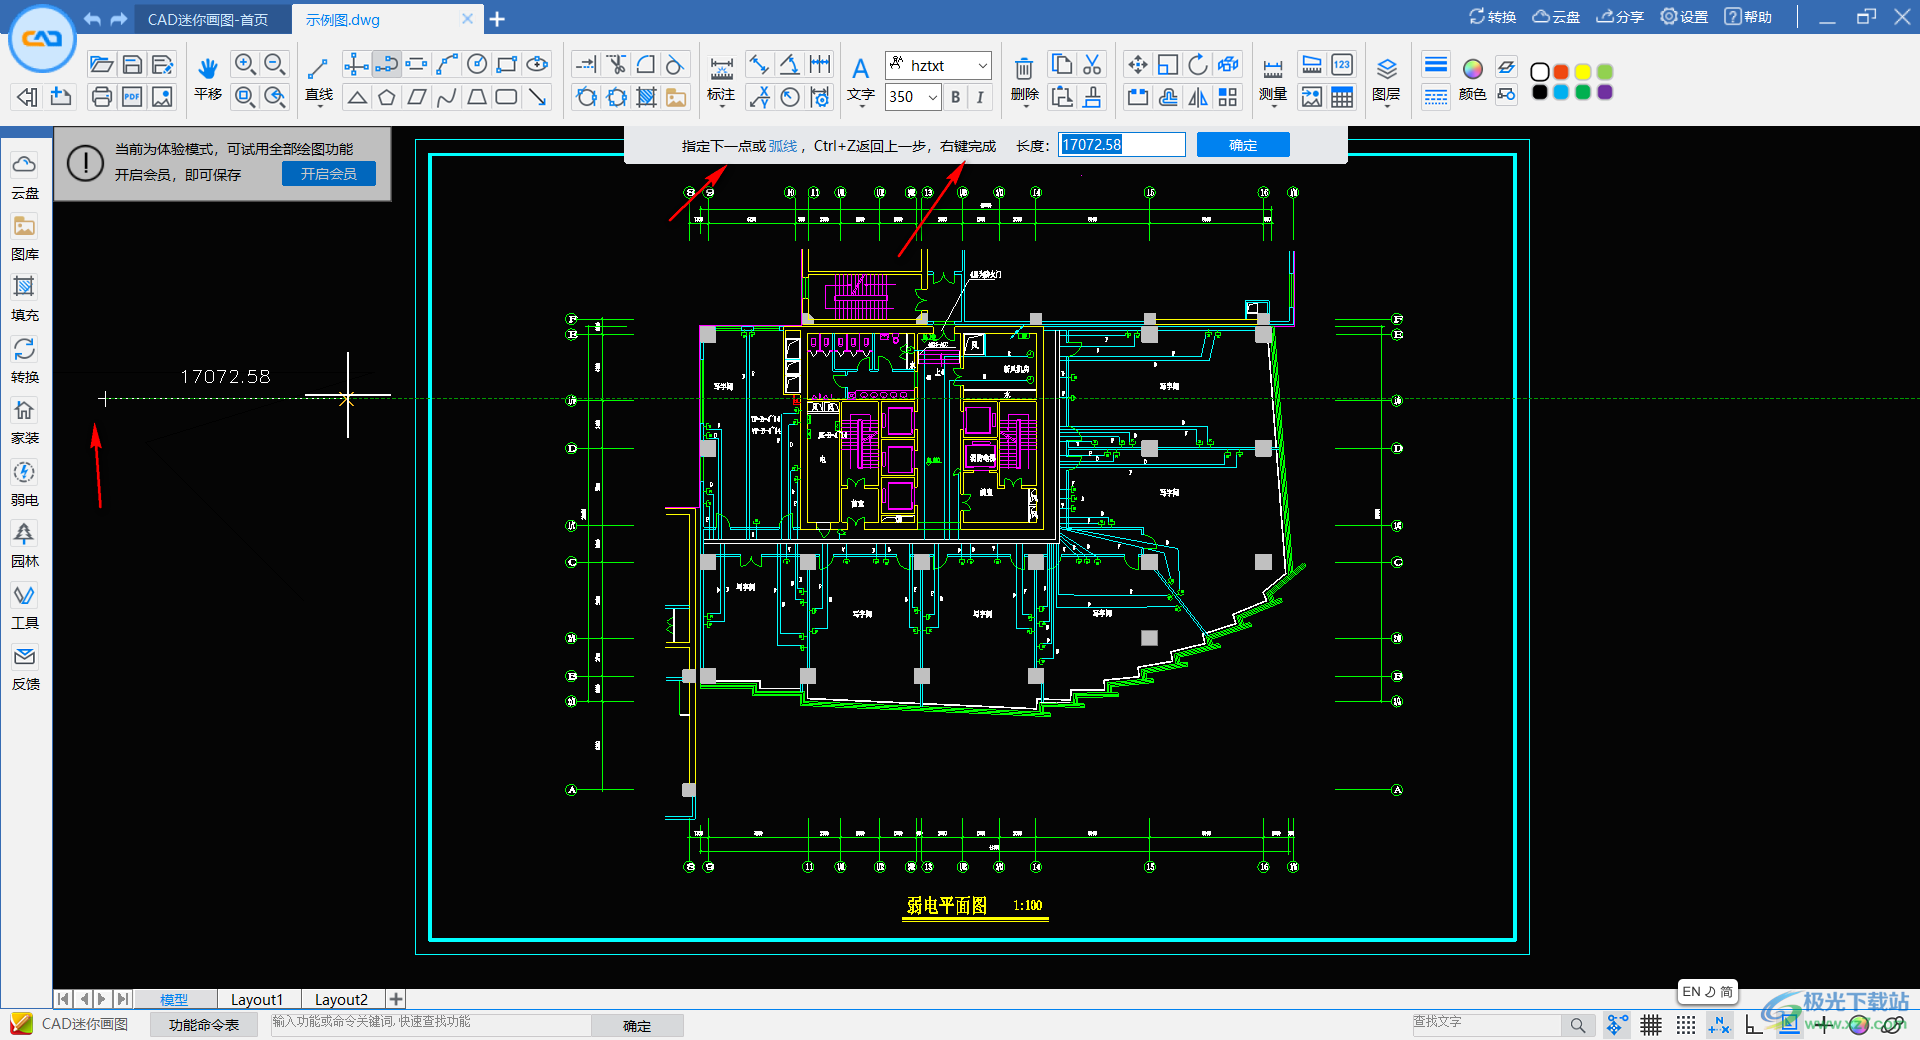Select the spline curve tool
The height and width of the screenshot is (1040, 1920).
pyautogui.click(x=447, y=97)
